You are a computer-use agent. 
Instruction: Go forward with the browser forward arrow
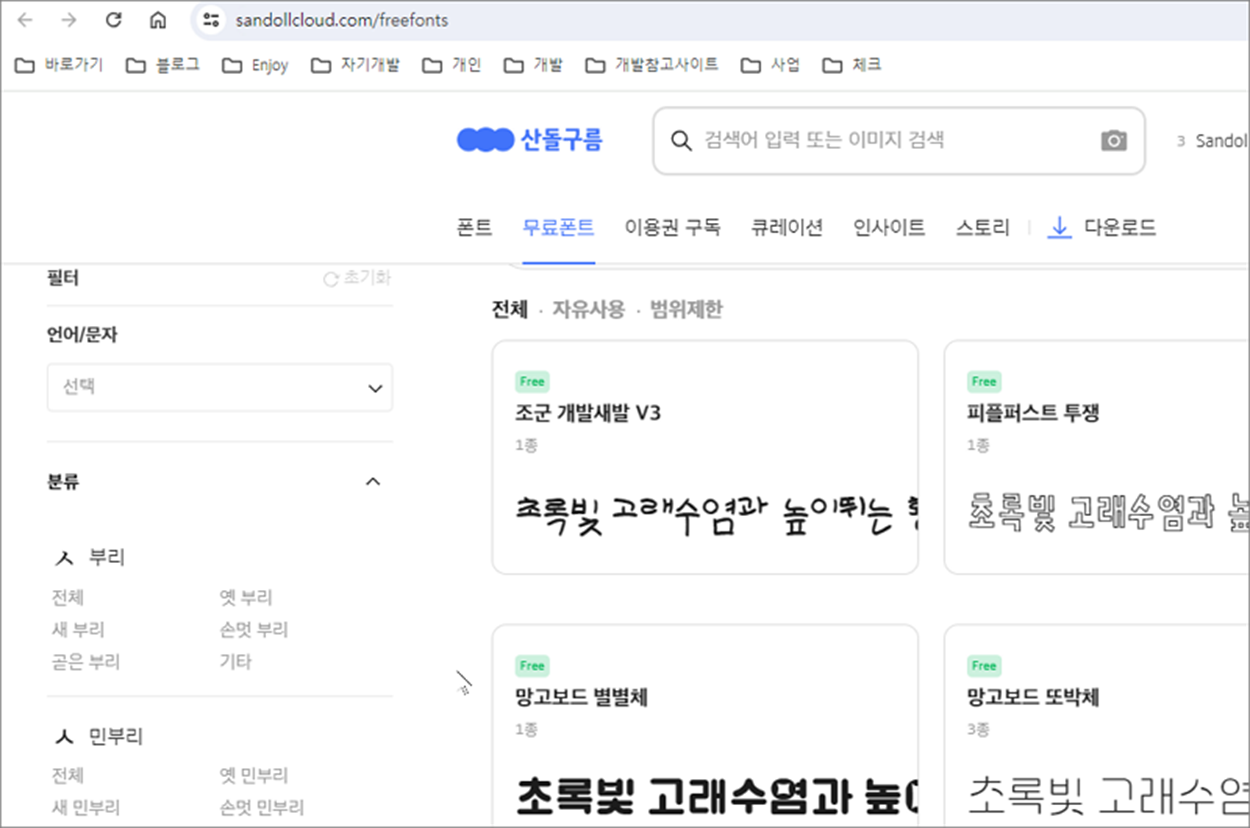click(x=69, y=20)
